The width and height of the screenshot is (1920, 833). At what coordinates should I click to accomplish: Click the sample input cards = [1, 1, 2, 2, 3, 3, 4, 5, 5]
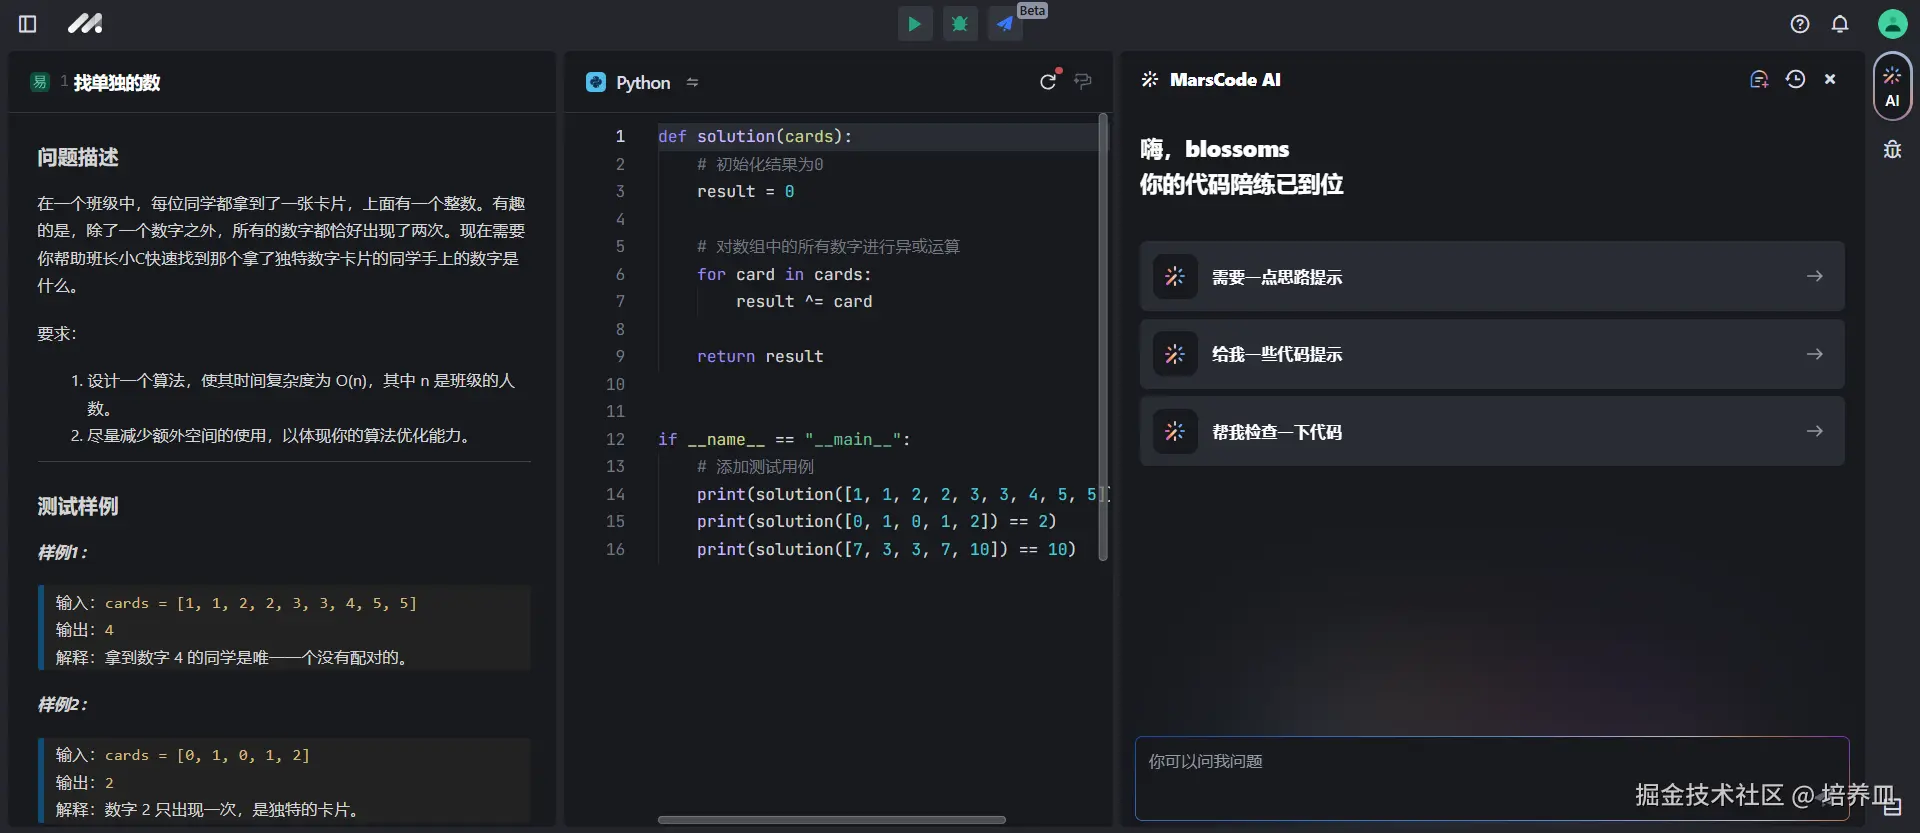(260, 603)
